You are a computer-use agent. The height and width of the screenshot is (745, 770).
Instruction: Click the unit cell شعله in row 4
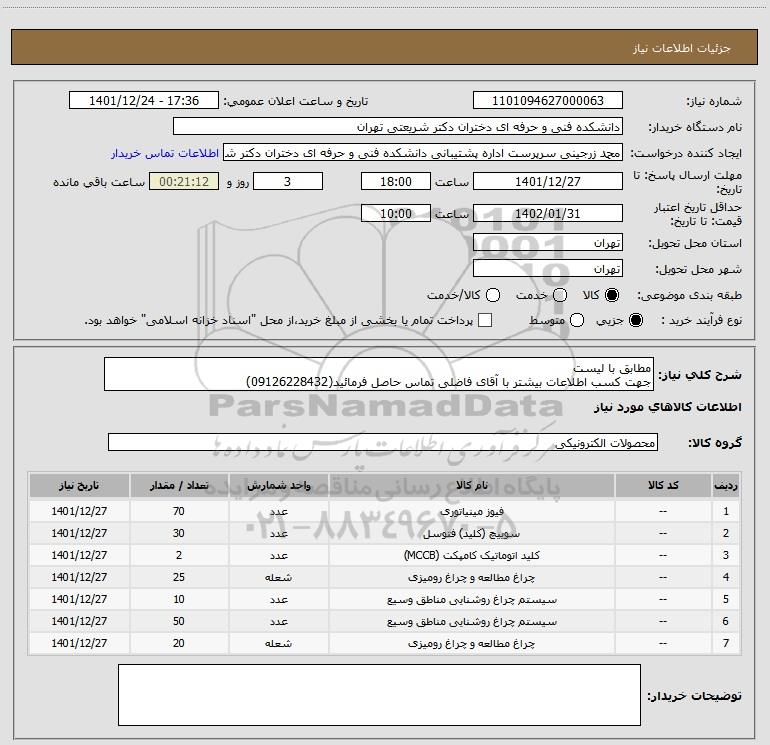click(278, 578)
